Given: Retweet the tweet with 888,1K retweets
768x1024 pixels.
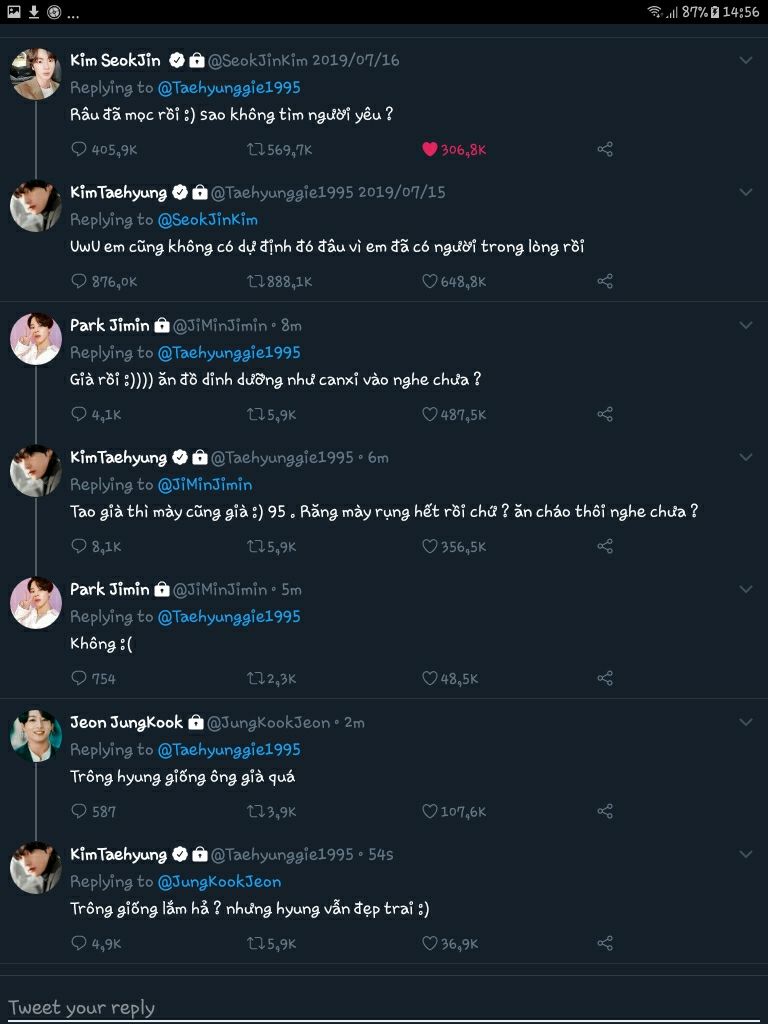Looking at the screenshot, I should pos(256,282).
